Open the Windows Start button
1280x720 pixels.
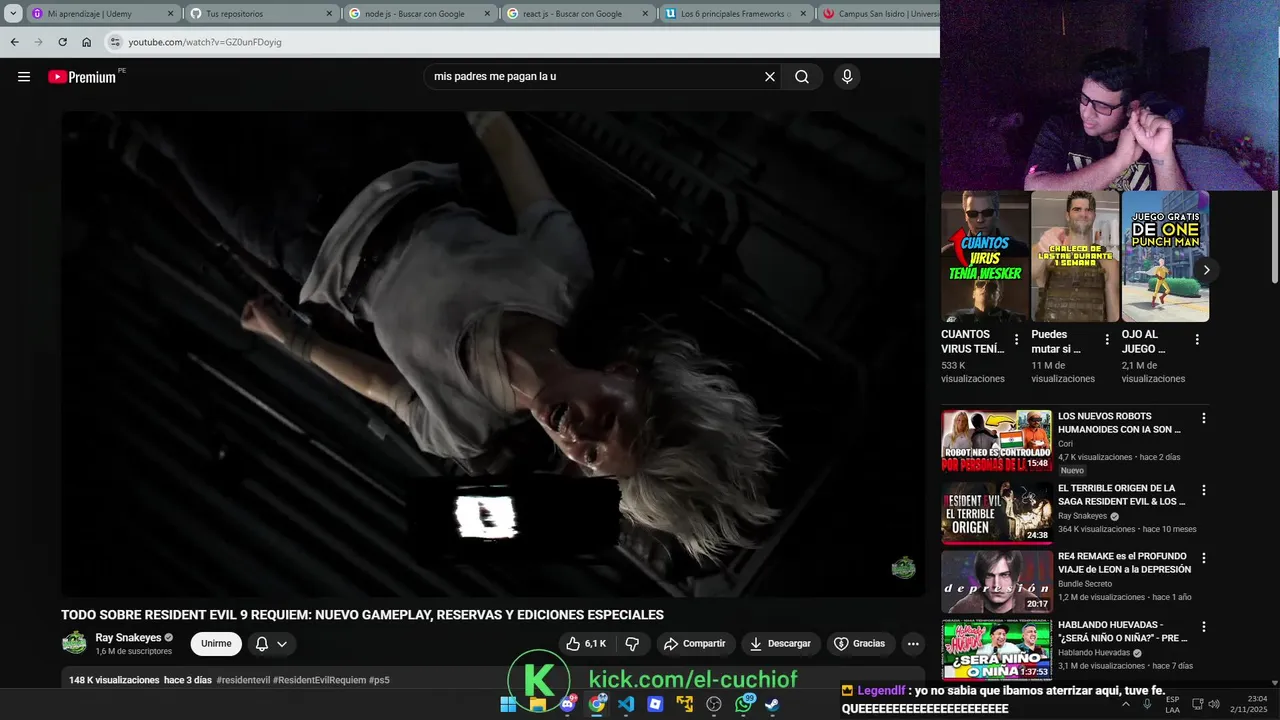click(x=508, y=704)
